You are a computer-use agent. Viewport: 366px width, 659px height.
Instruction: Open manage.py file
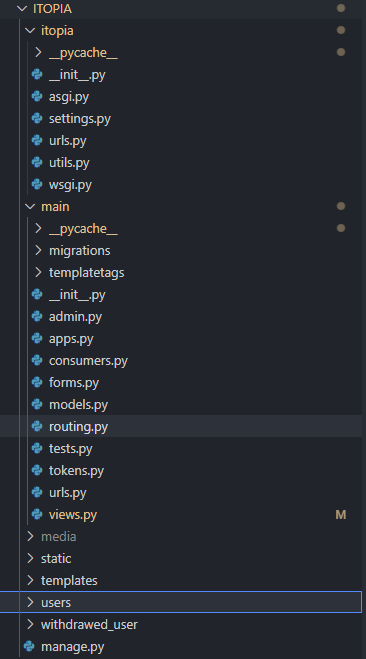tap(72, 647)
